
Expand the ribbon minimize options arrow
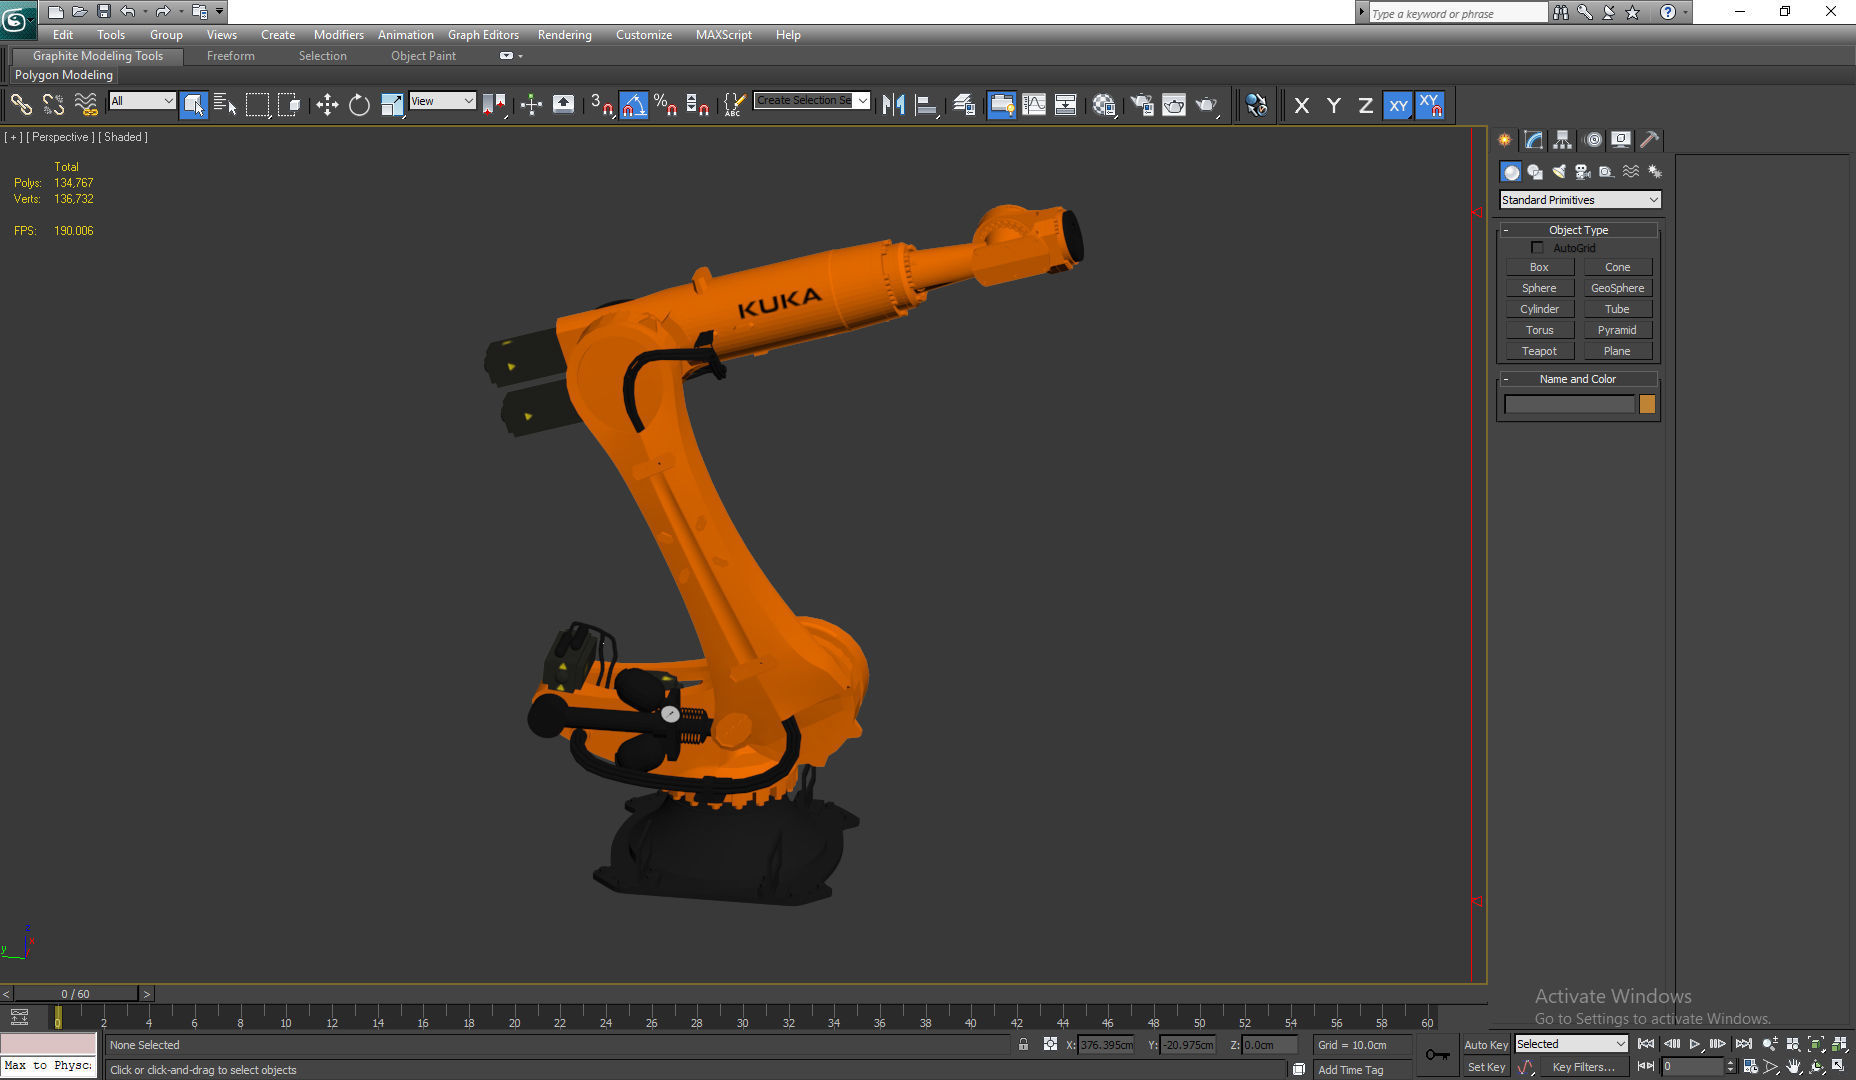[x=520, y=56]
